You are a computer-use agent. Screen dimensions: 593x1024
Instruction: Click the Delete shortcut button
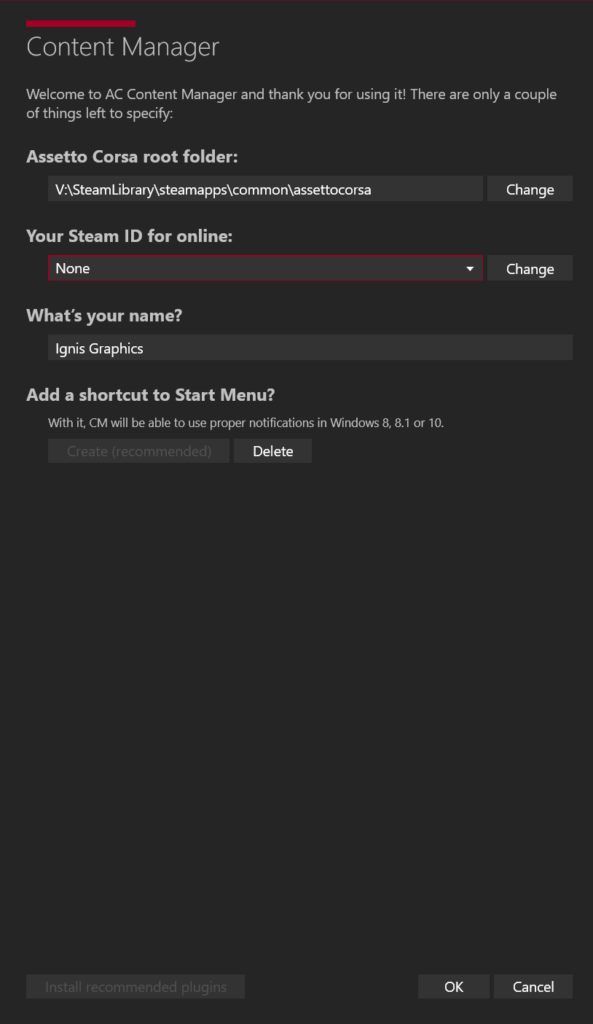[272, 451]
